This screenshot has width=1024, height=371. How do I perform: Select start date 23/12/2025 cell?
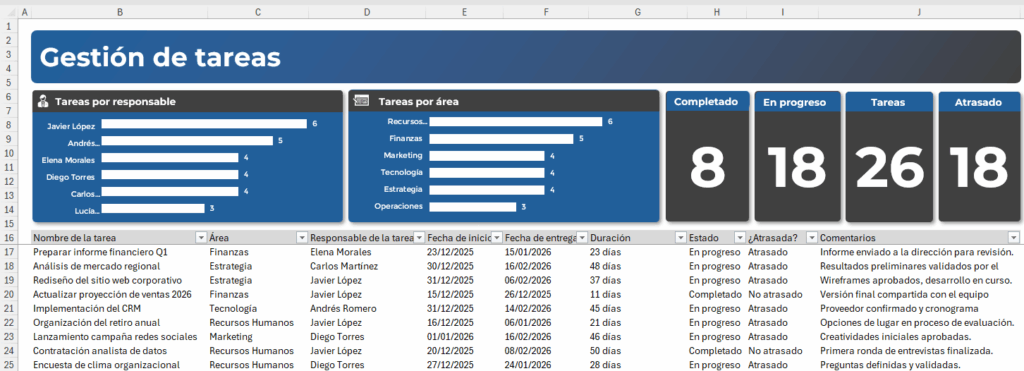click(464, 252)
